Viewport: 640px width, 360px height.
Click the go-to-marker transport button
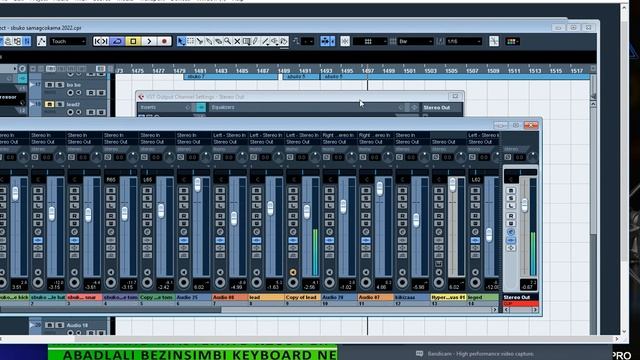pyautogui.click(x=101, y=41)
